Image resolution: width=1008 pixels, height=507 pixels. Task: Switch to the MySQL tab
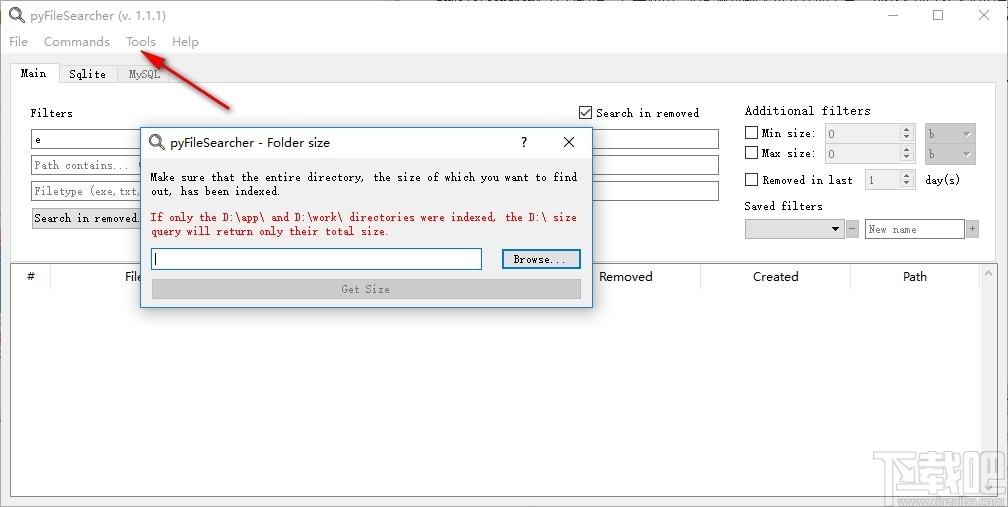tap(144, 75)
